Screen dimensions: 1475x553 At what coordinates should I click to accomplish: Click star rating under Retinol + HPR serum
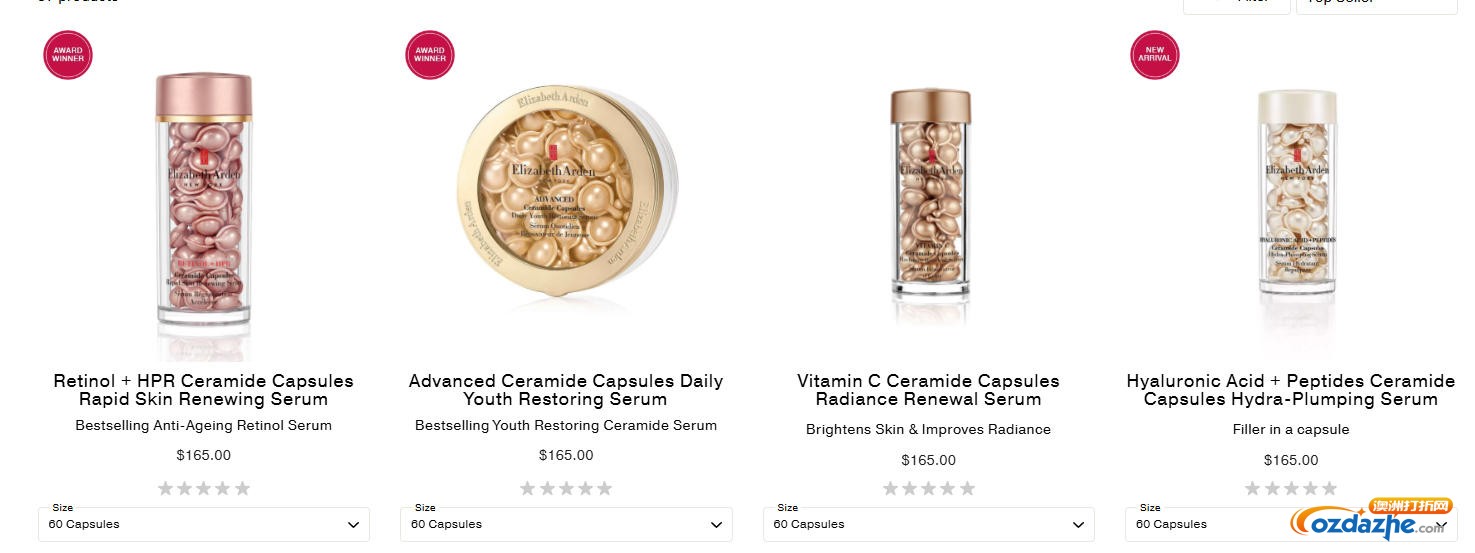204,489
